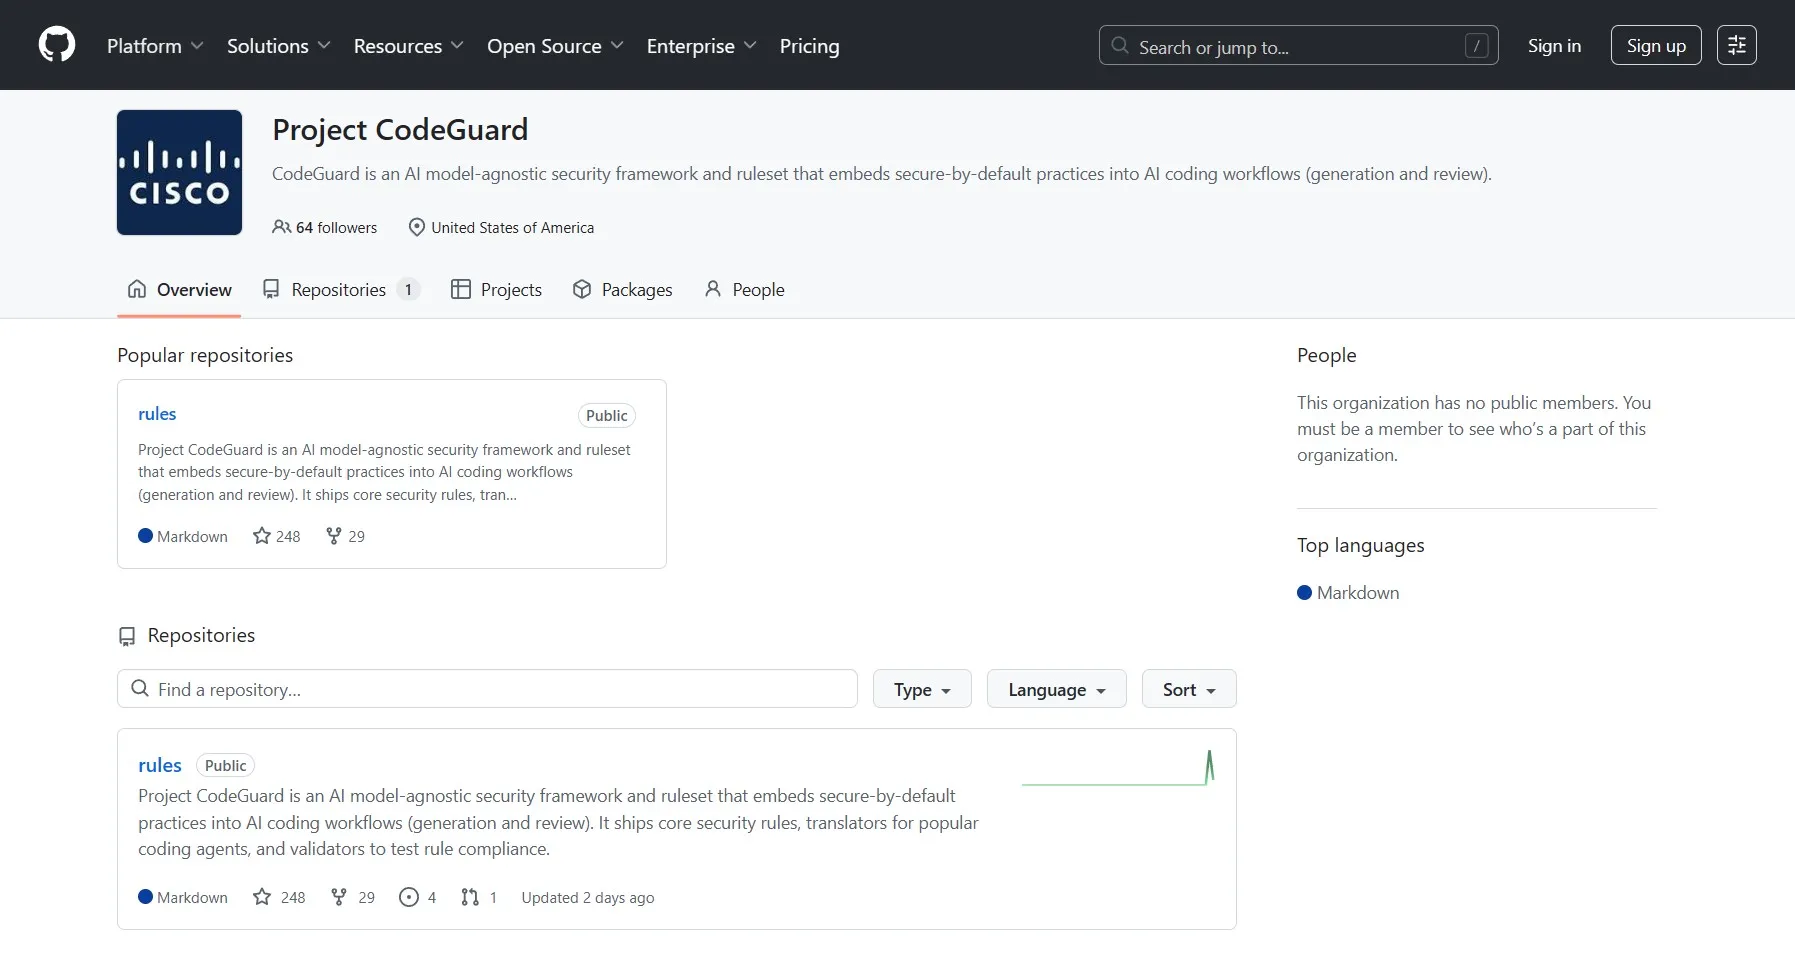1795x956 pixels.
Task: Click the location pin icon
Action: [417, 227]
